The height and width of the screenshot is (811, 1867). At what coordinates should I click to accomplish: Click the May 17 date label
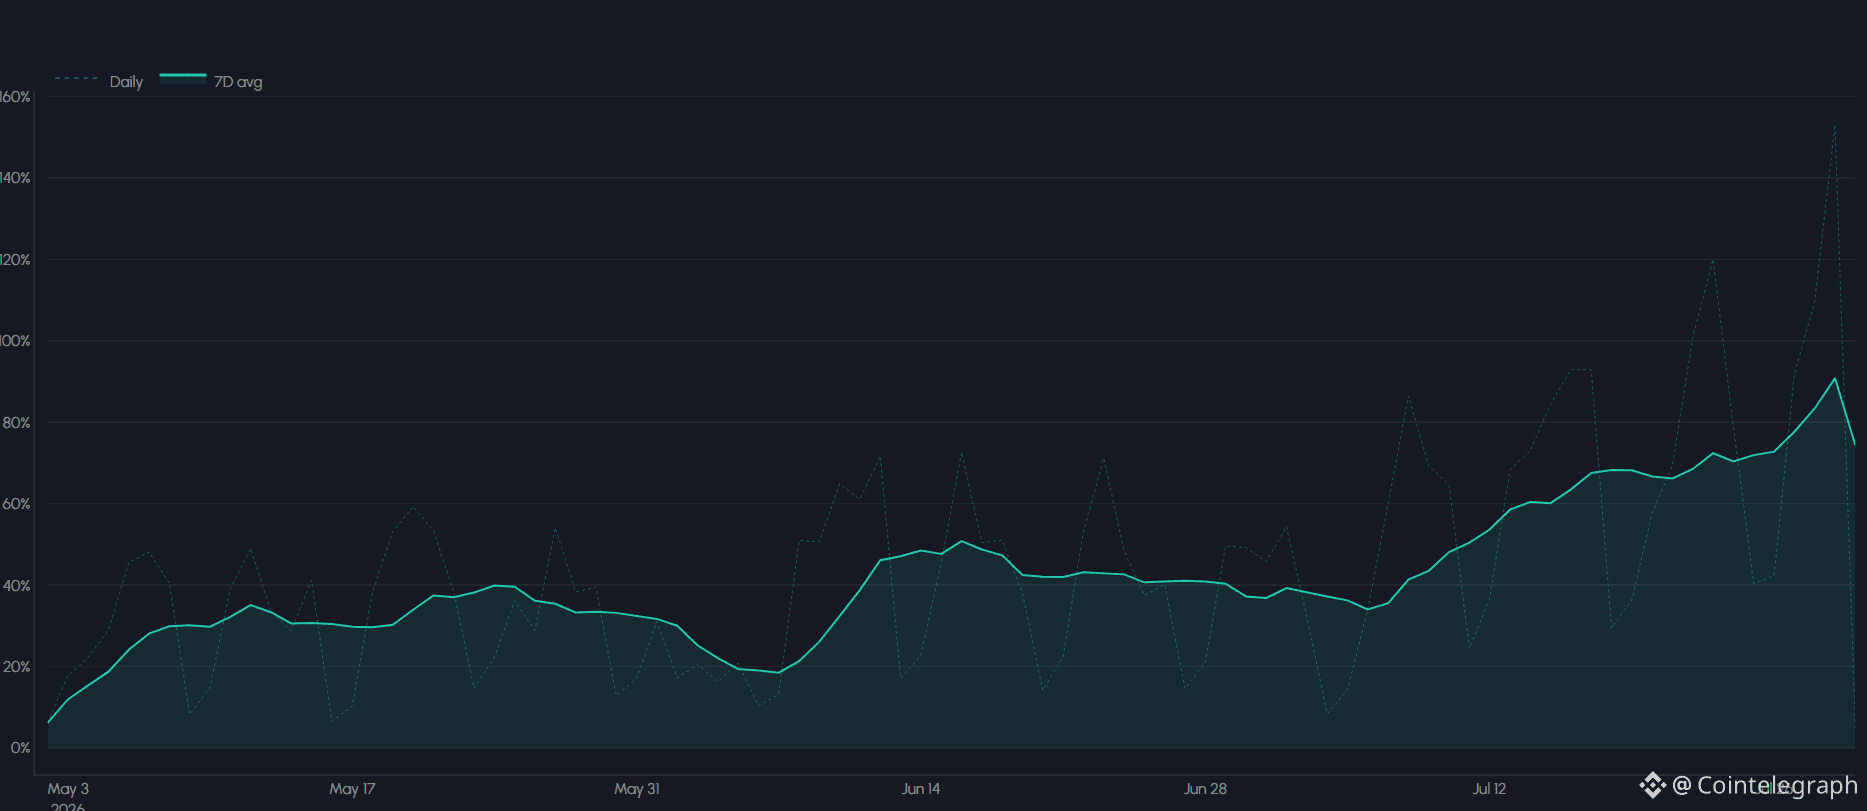point(352,789)
